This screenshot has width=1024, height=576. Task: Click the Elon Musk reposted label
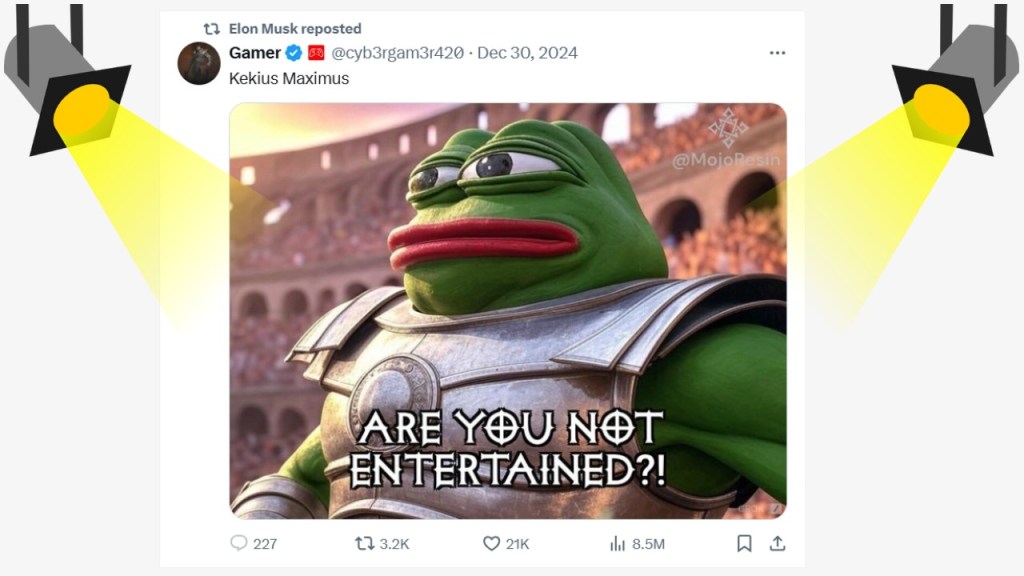[x=295, y=29]
